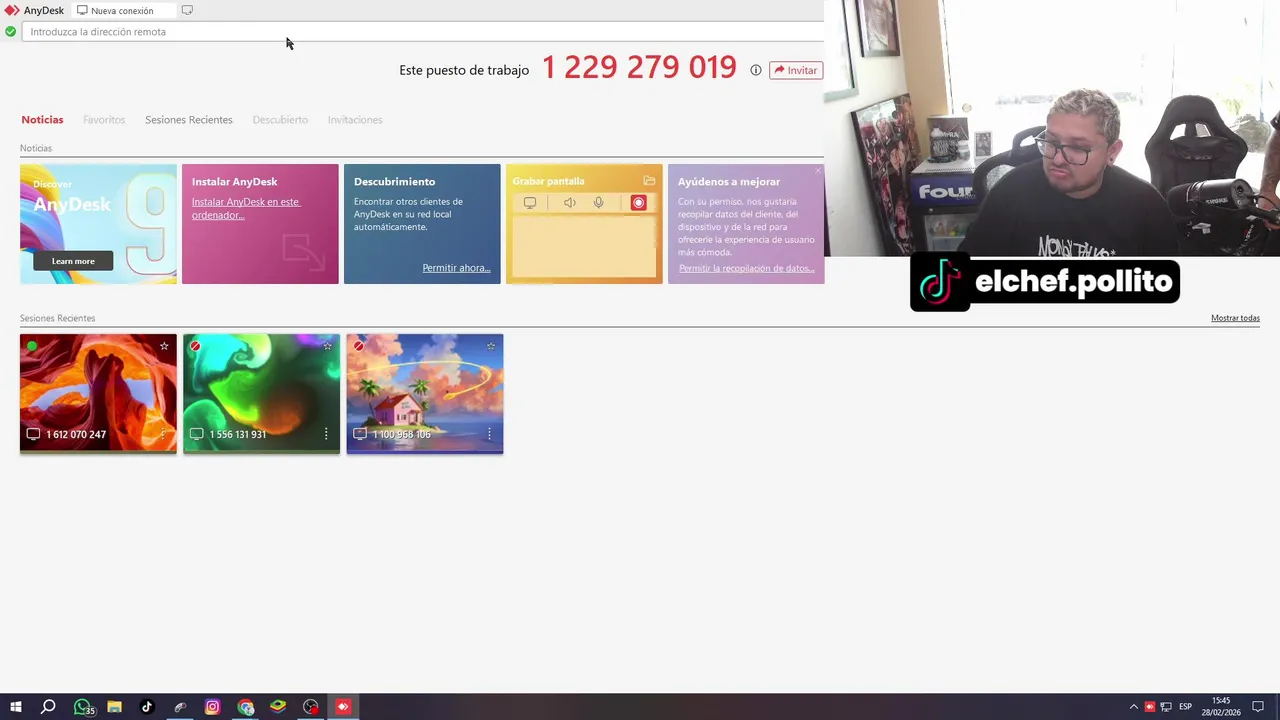The width and height of the screenshot is (1280, 720).
Task: Open taskbar search
Action: (x=48, y=707)
